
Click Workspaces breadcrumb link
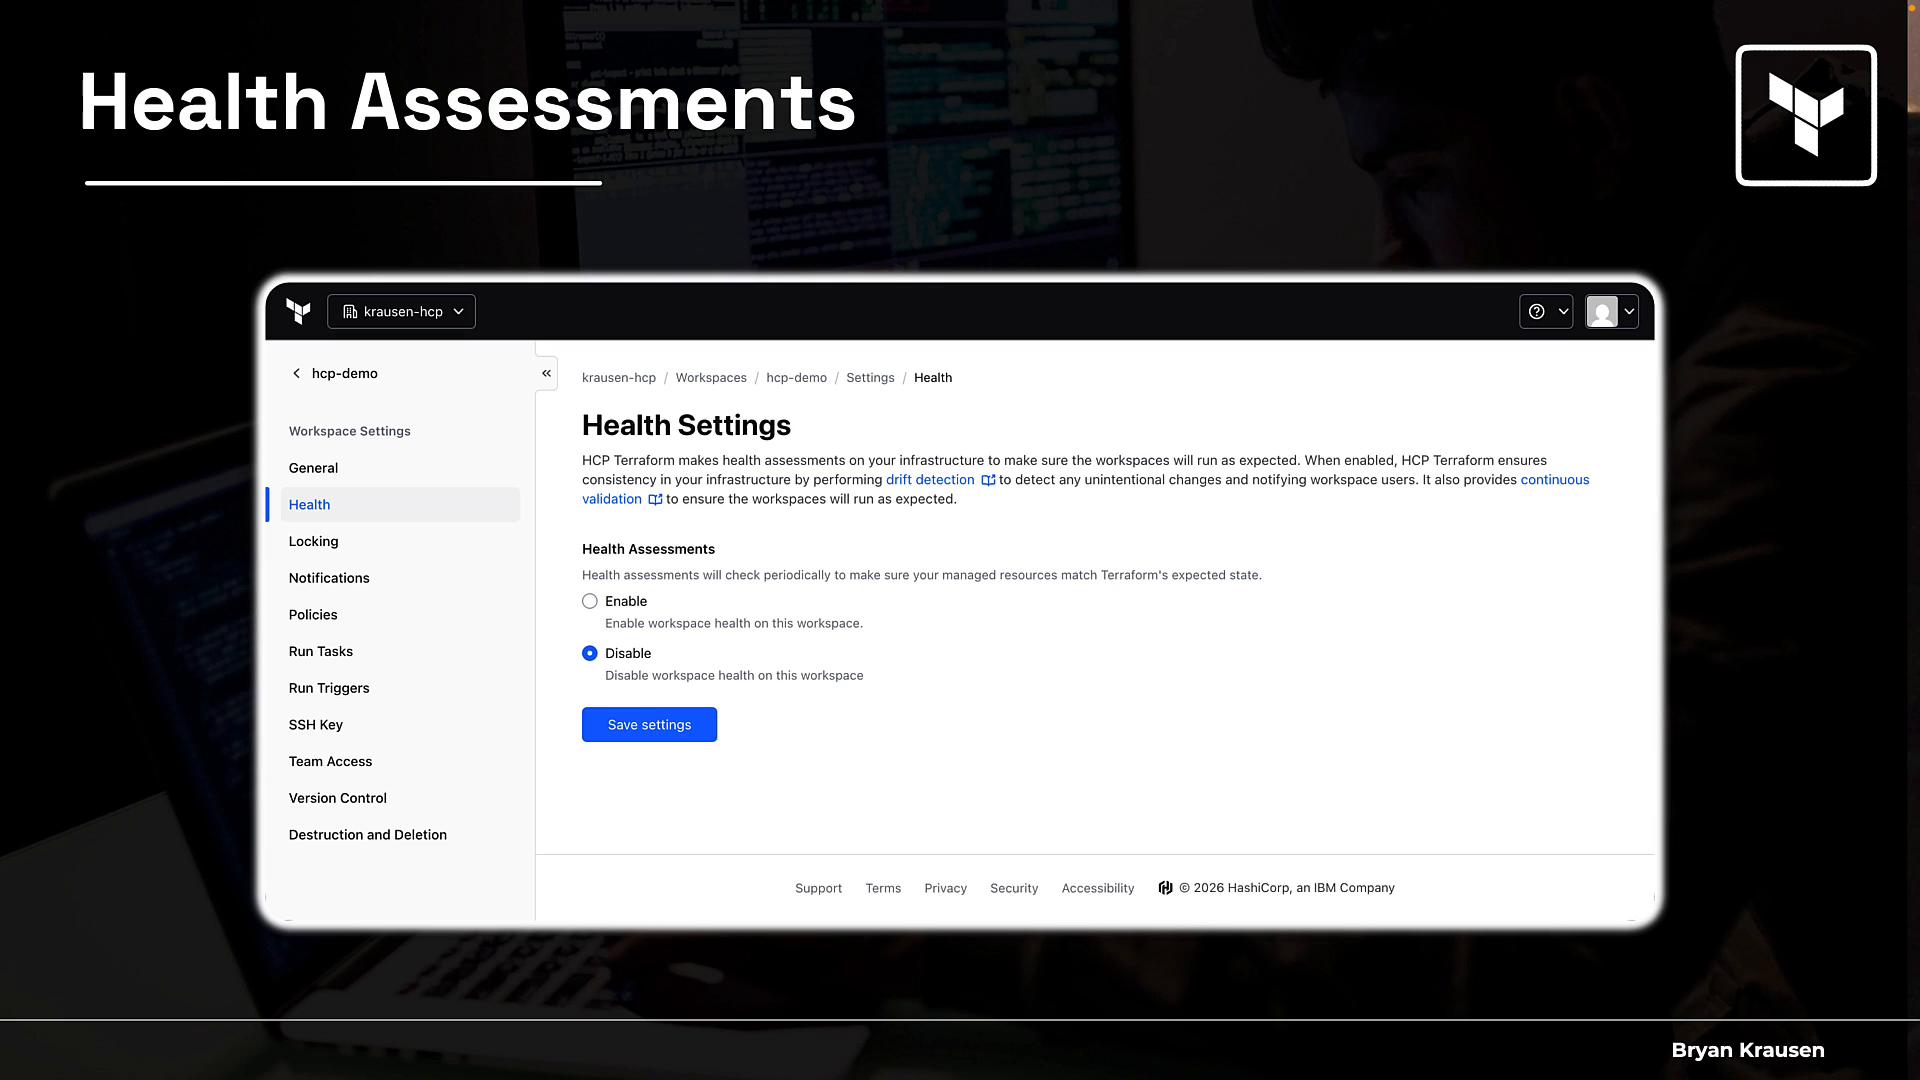711,378
